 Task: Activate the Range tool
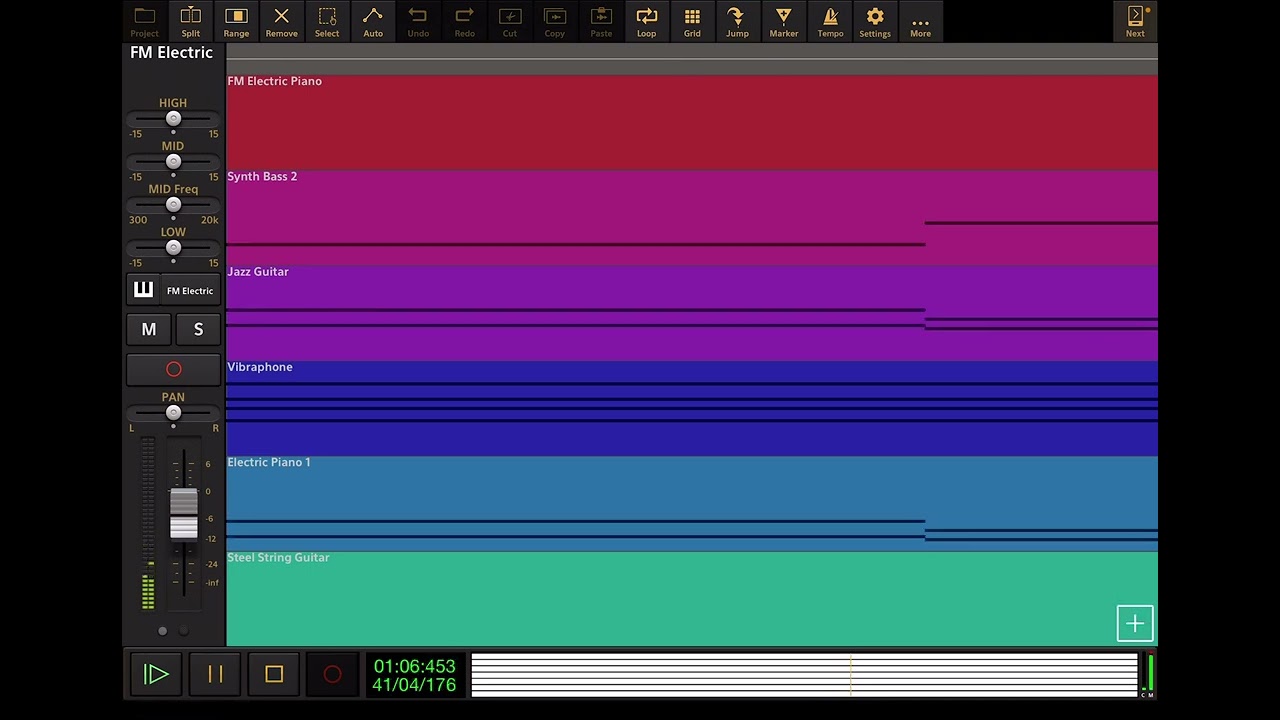click(x=236, y=21)
